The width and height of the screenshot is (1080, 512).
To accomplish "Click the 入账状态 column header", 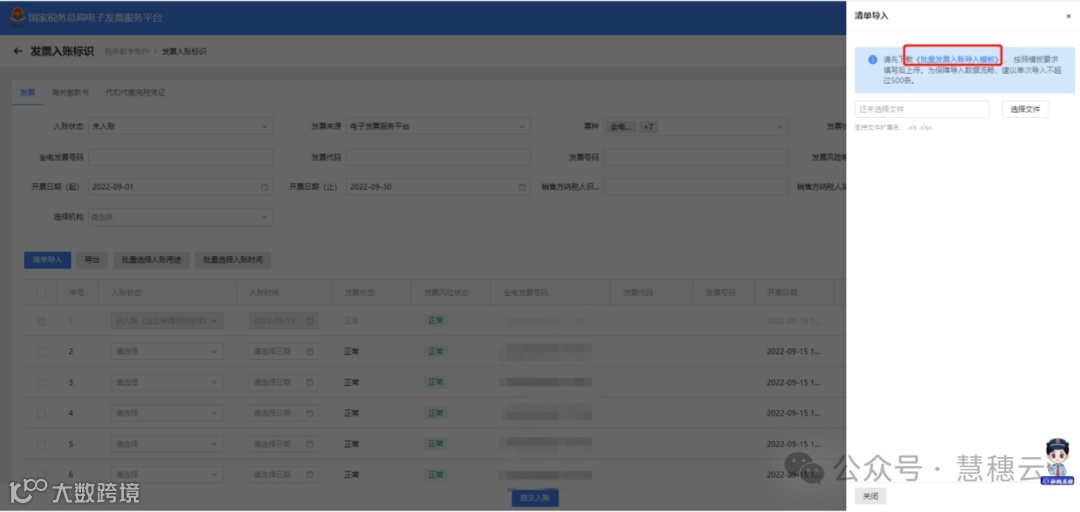I will (126, 292).
